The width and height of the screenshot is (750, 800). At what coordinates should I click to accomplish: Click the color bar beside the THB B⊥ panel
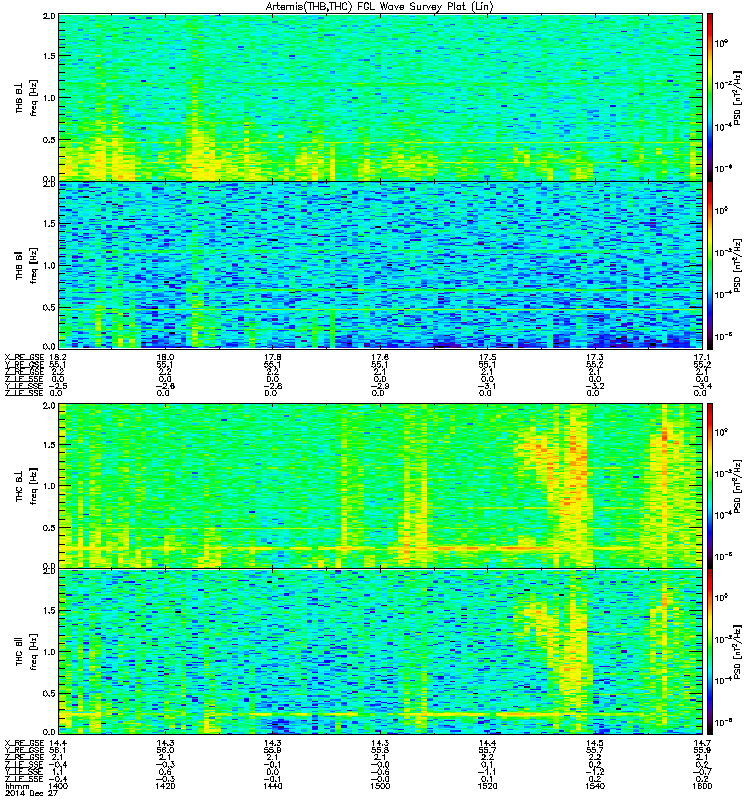tap(710, 97)
